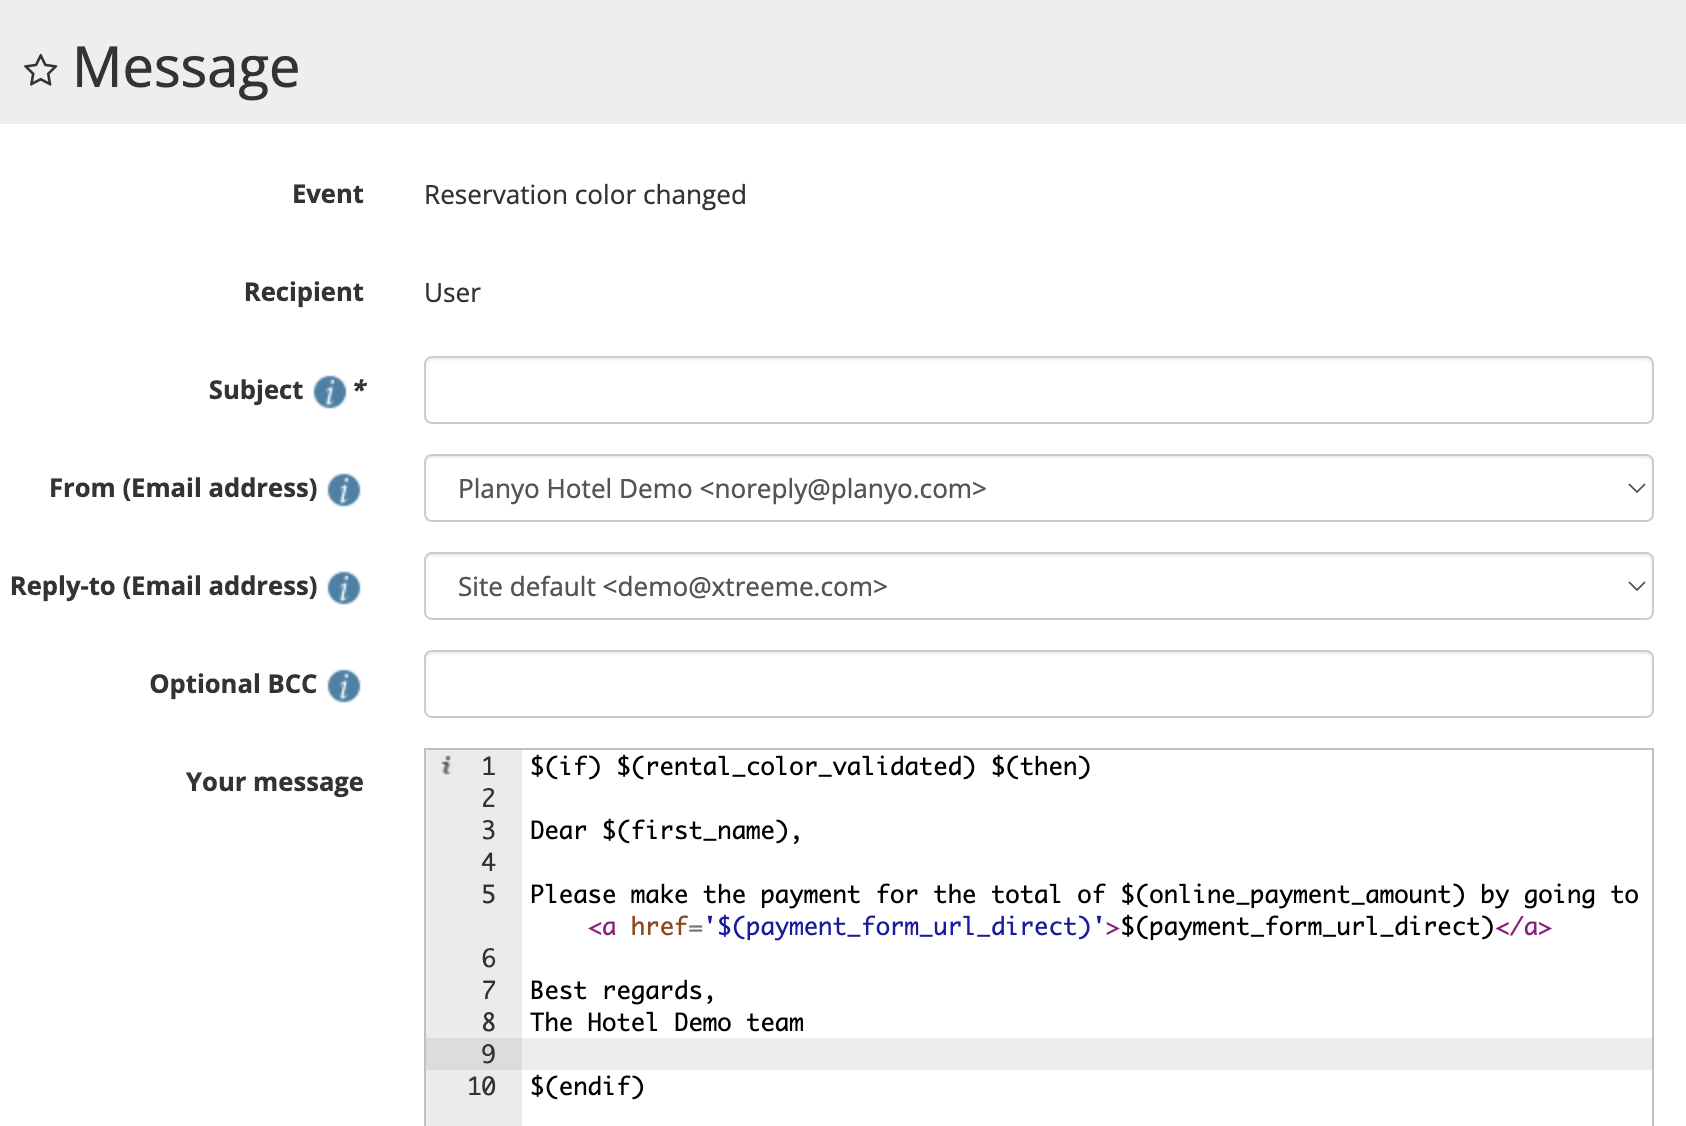
Task: Click the 'Dear $(first_name),' line in editor
Action: click(665, 831)
